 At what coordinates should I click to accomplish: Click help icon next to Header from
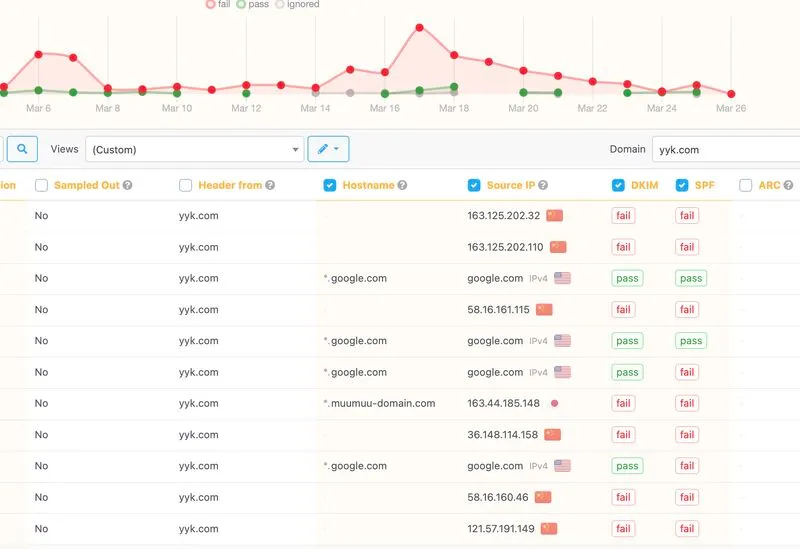pyautogui.click(x=270, y=185)
